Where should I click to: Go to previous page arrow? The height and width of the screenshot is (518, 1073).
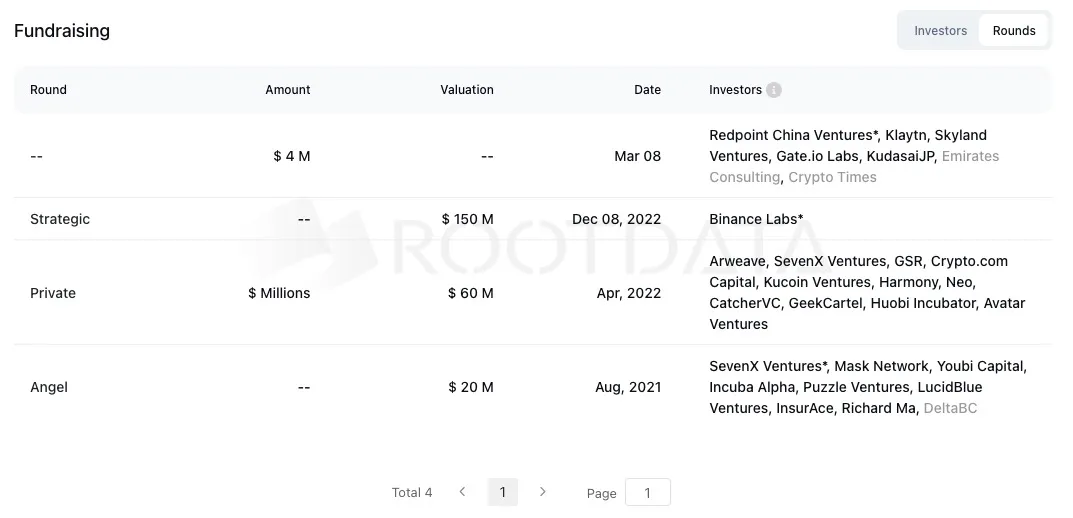[x=462, y=492]
